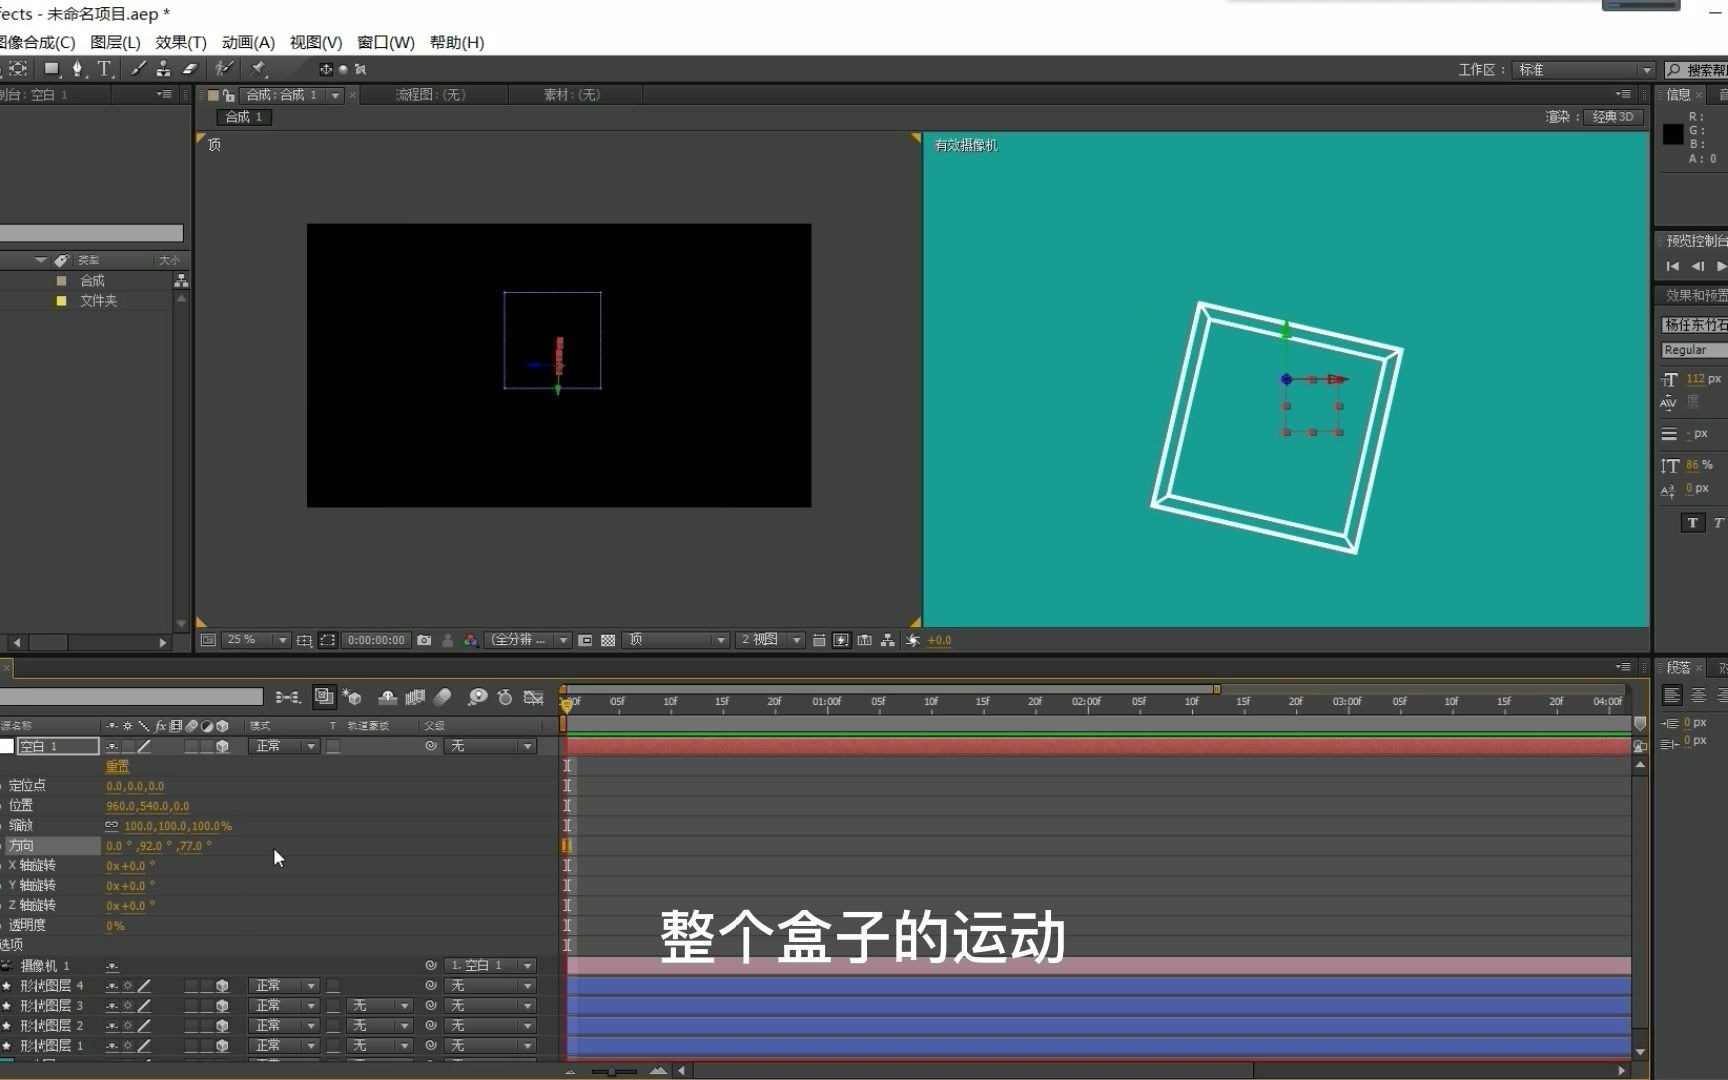Toggle 3D switch for 形状图层 1
This screenshot has height=1080, width=1728.
tap(222, 1046)
